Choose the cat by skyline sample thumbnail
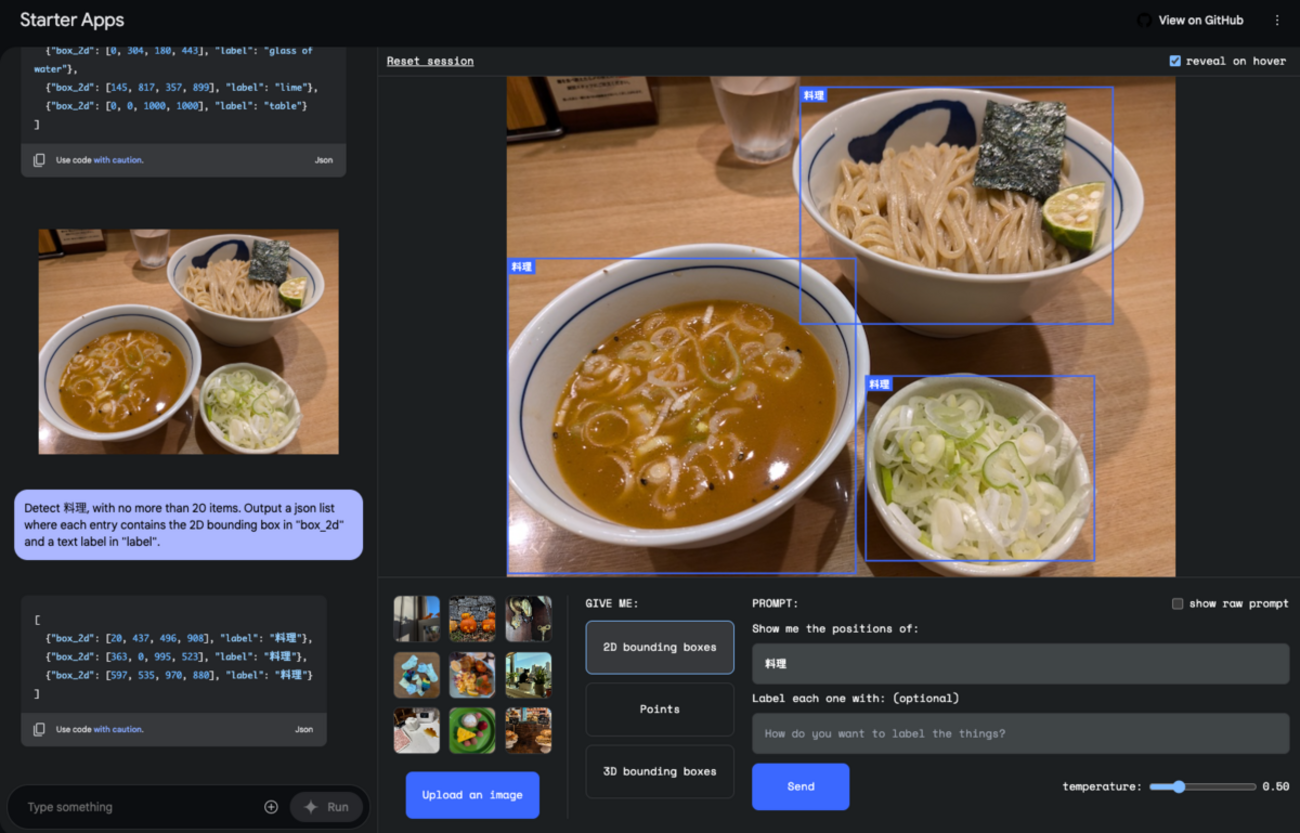Viewport: 1300px width, 833px height. click(x=528, y=675)
